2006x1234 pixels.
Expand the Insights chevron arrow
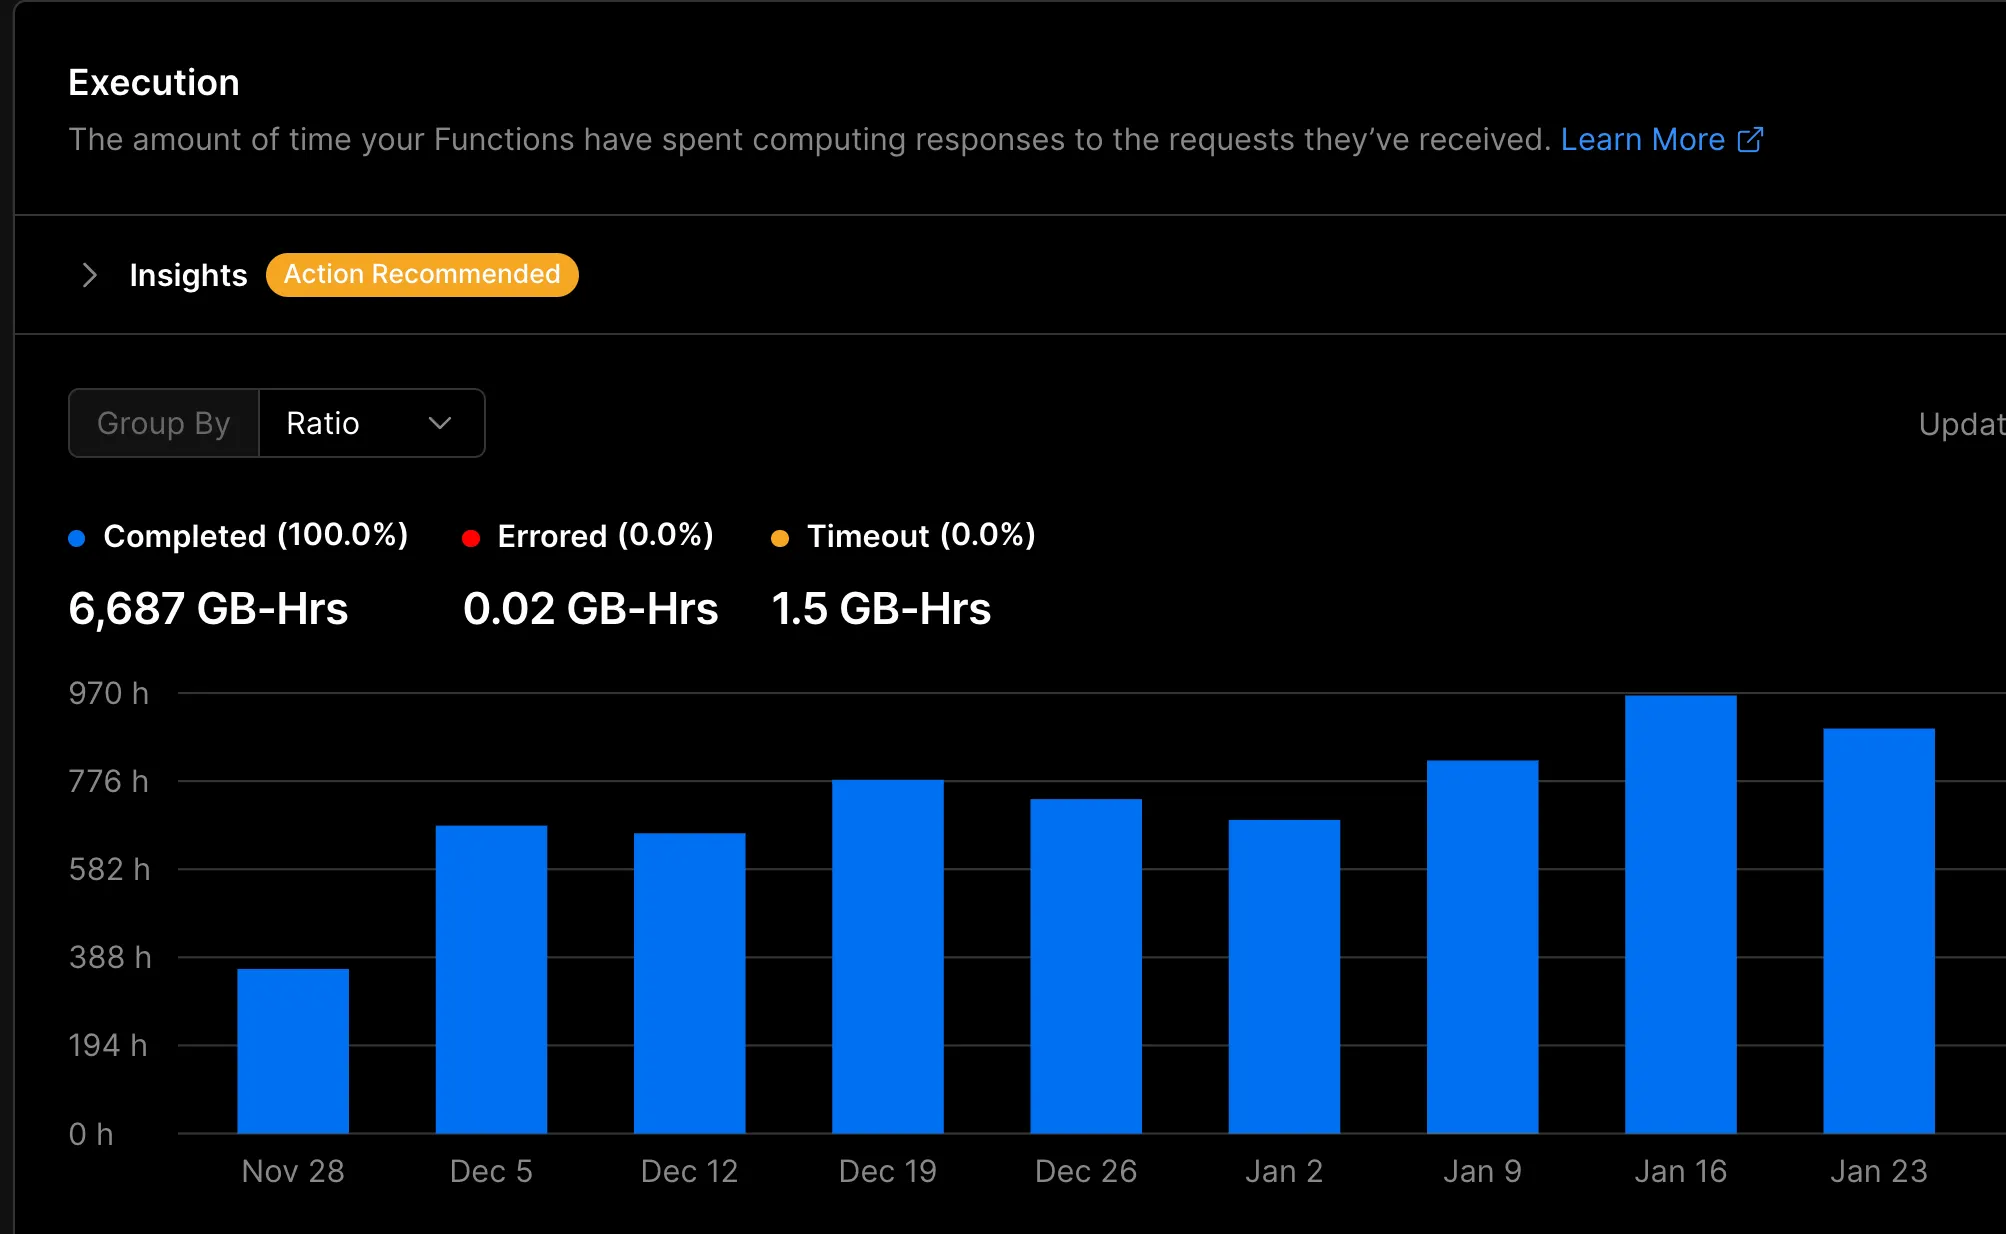90,275
